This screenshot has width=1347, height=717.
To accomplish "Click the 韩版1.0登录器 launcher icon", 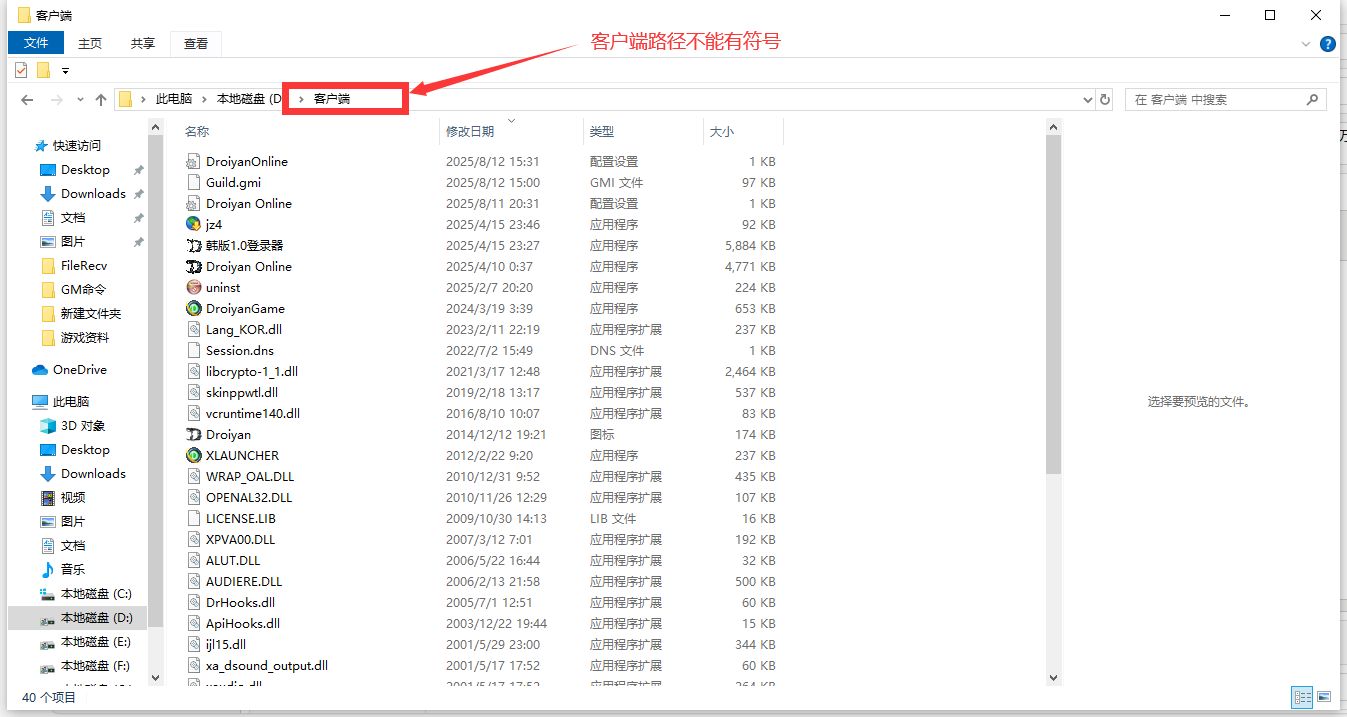I will click(x=194, y=245).
